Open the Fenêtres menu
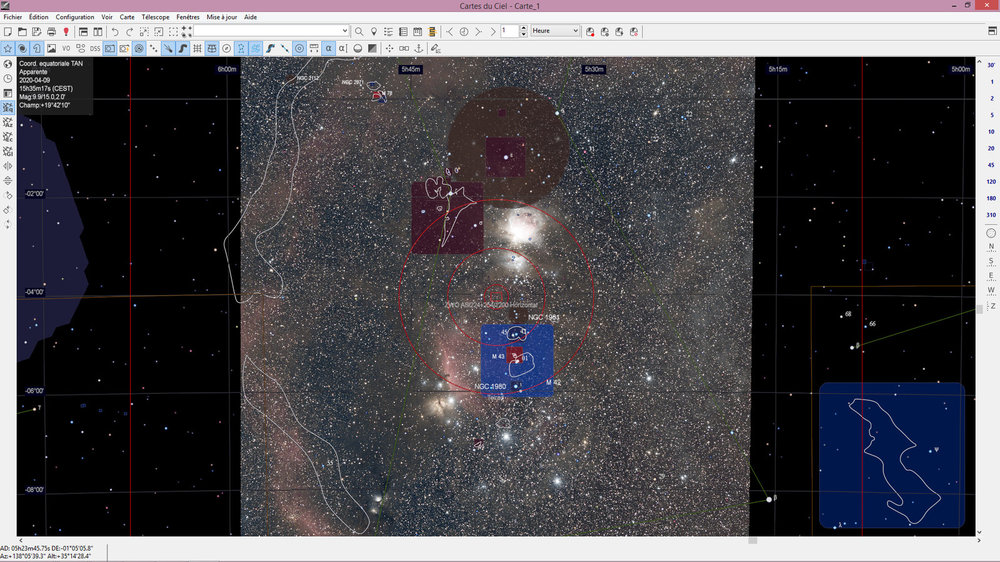Image resolution: width=1000 pixels, height=562 pixels. [x=188, y=17]
